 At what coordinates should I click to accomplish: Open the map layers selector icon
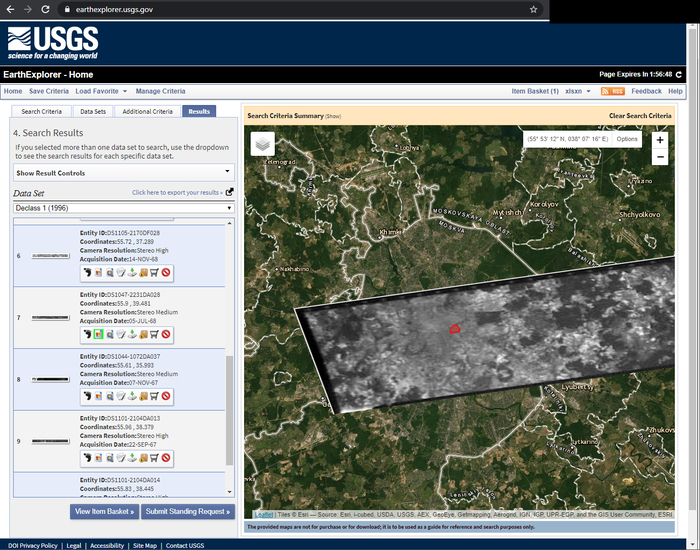point(262,144)
